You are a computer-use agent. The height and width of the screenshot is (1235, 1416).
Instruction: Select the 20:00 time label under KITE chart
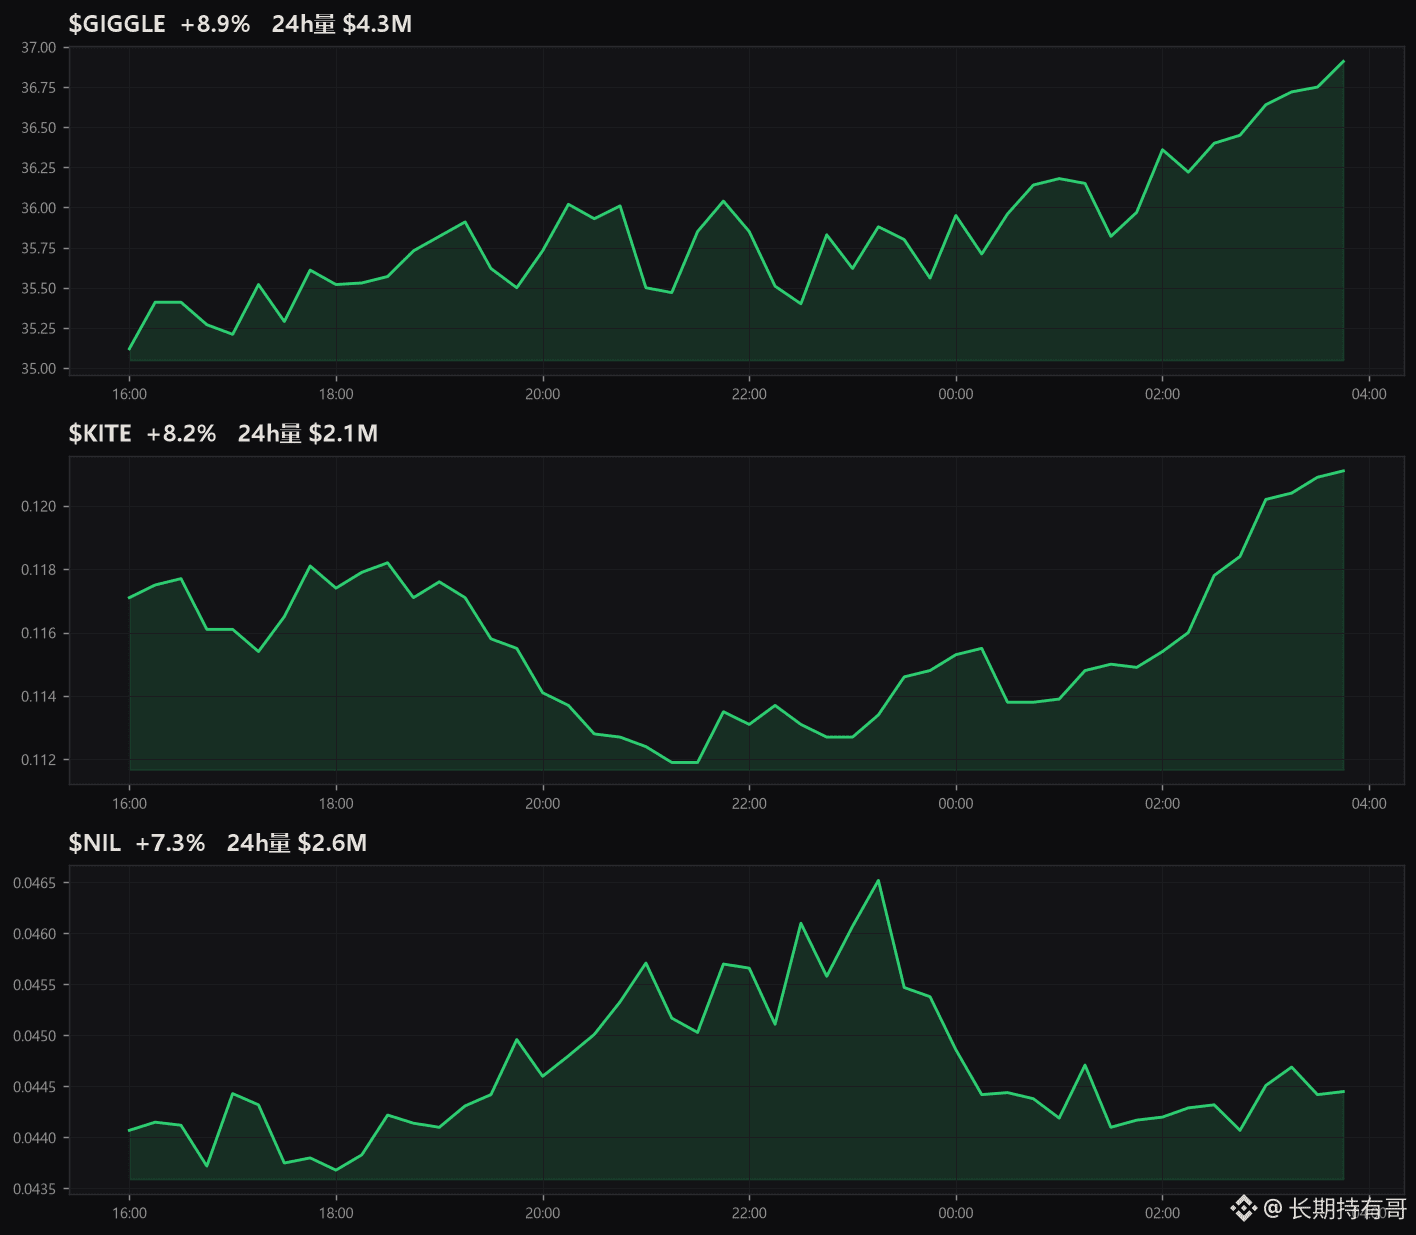pyautogui.click(x=543, y=803)
